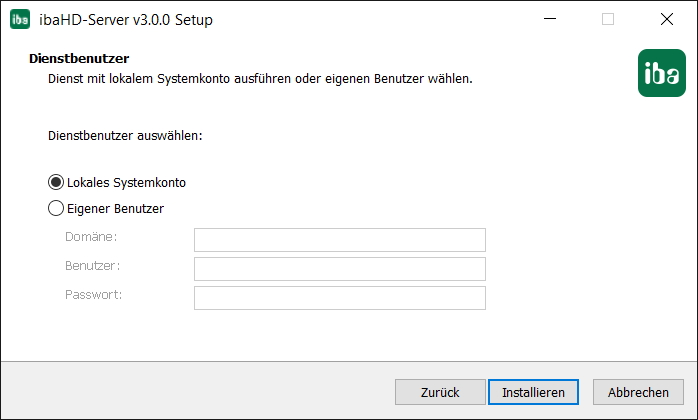Click the green iba logo in the header

click(x=661, y=73)
